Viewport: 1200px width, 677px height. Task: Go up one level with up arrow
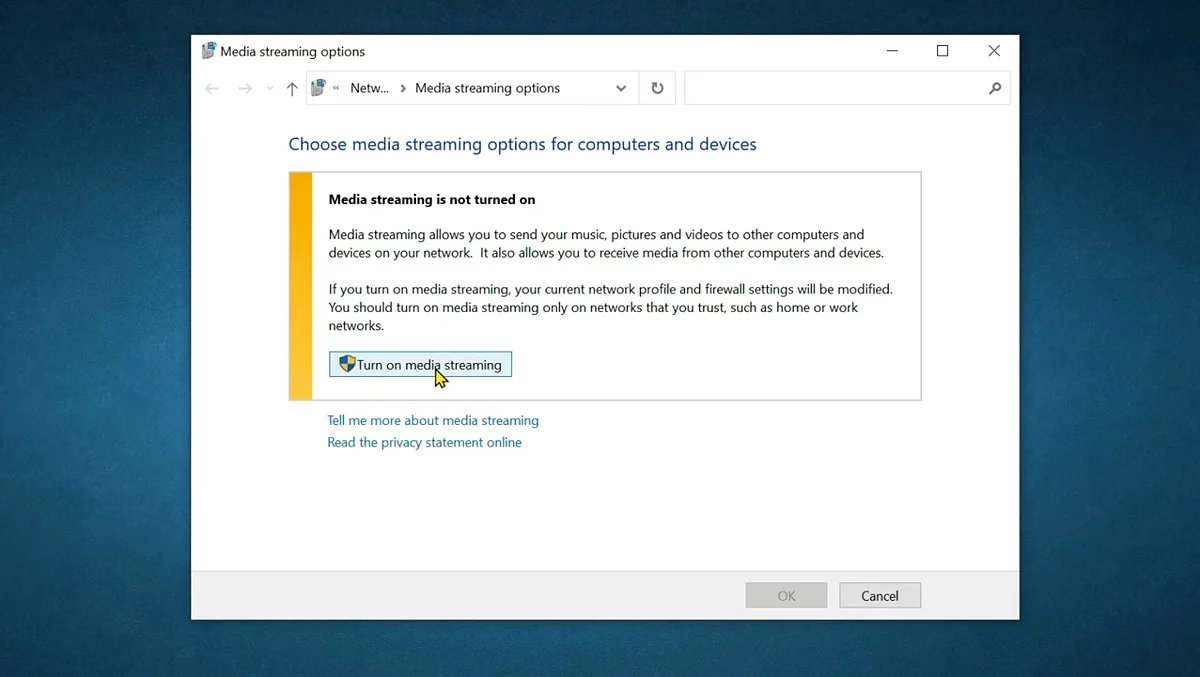[x=292, y=89]
